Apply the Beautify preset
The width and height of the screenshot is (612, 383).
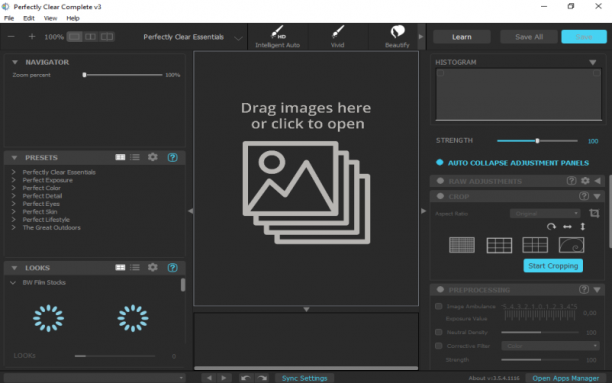pos(397,37)
